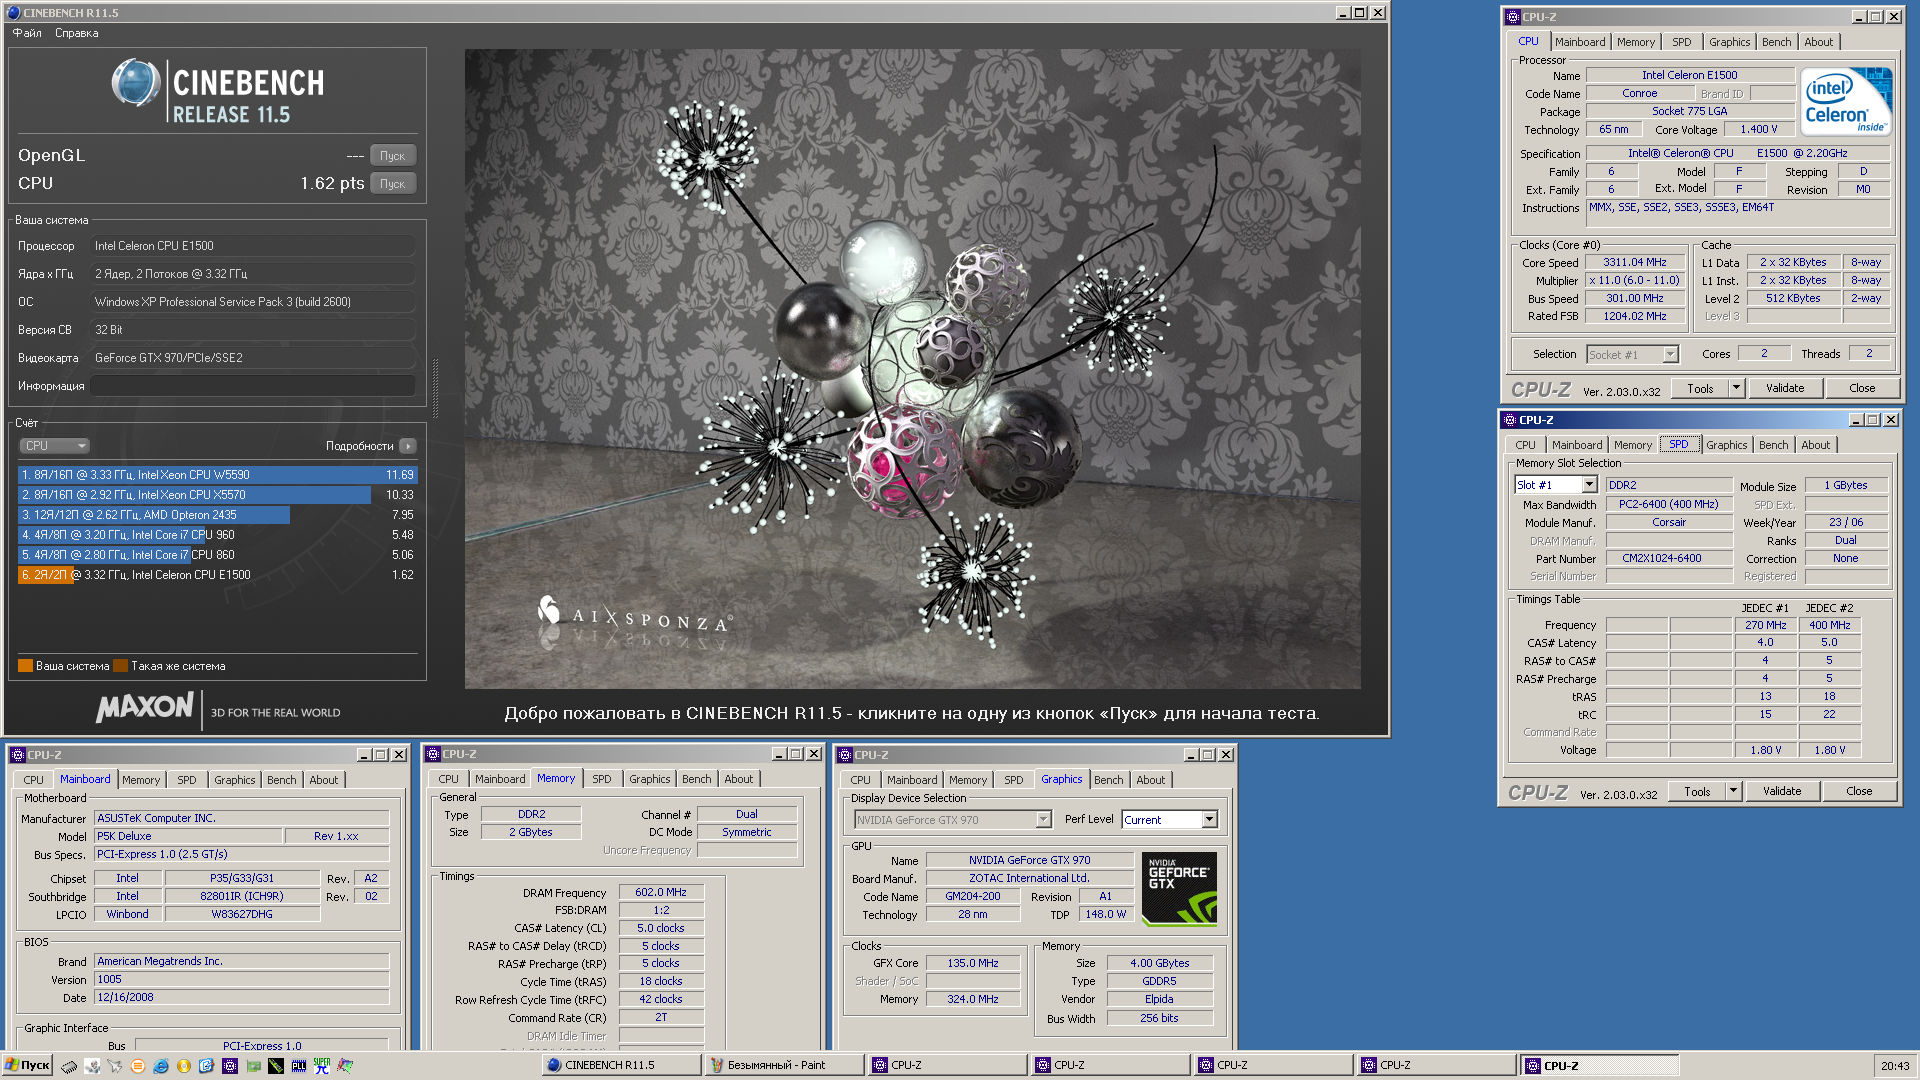The image size is (1920, 1080).
Task: Click the colorful kite quick launch icon
Action: (345, 1066)
